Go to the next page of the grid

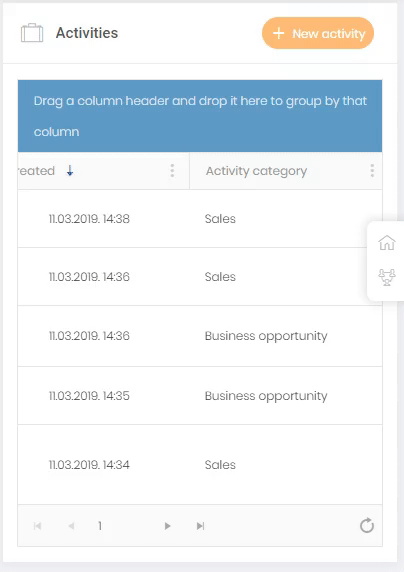point(167,526)
